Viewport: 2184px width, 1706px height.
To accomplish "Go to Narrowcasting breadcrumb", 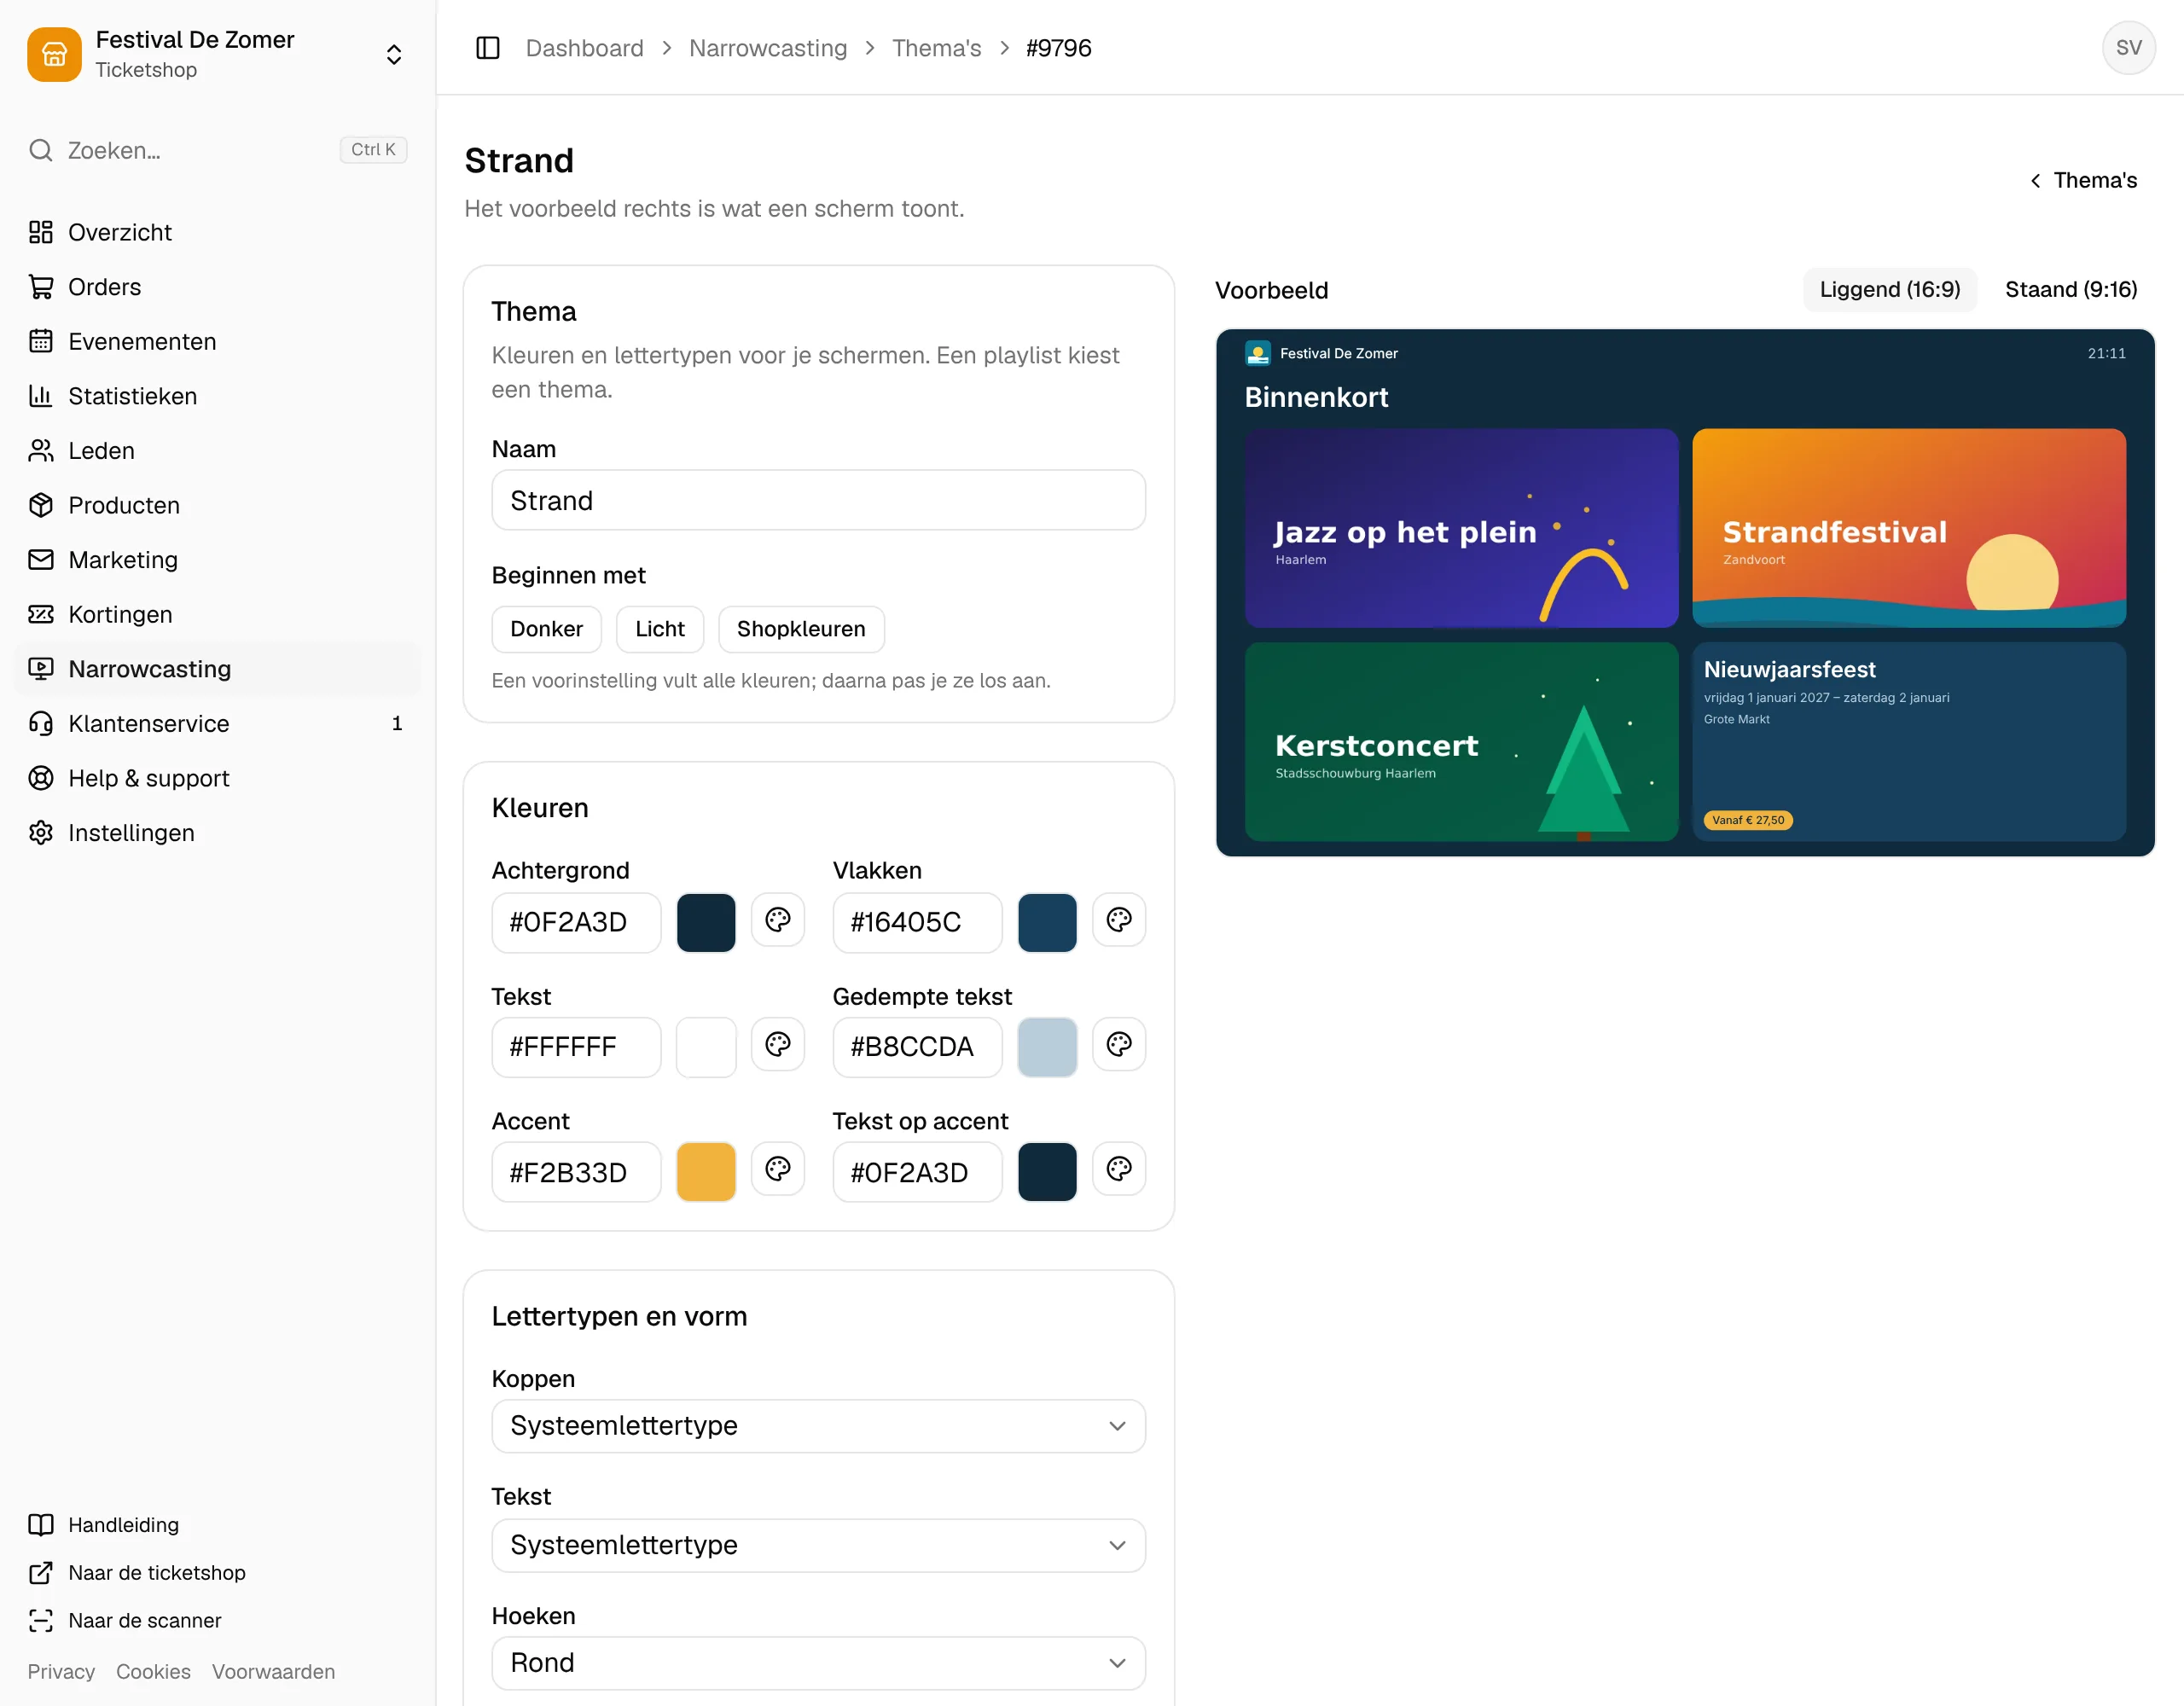I will tap(768, 48).
